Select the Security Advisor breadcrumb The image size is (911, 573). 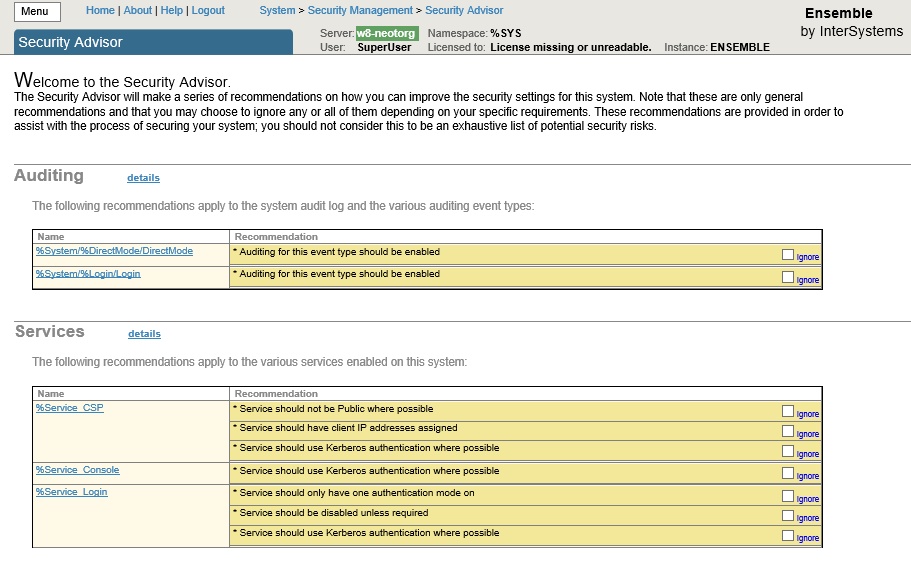(464, 10)
